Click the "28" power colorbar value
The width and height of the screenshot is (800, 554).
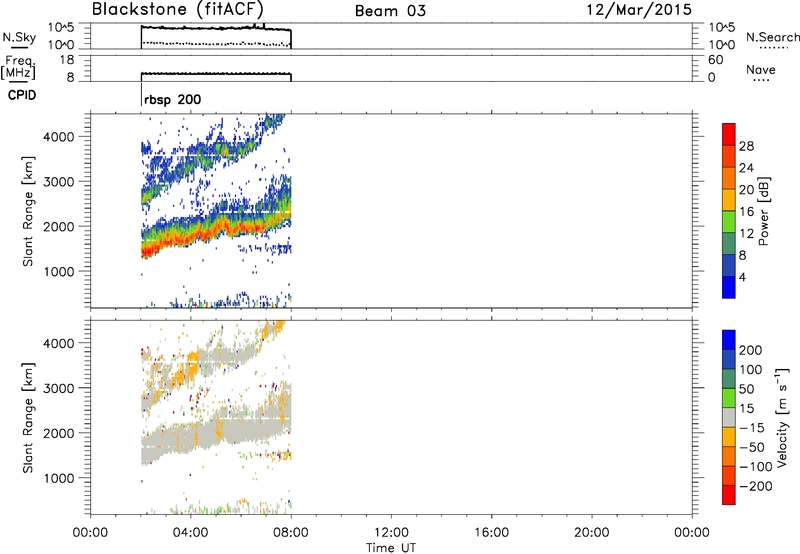coord(746,146)
